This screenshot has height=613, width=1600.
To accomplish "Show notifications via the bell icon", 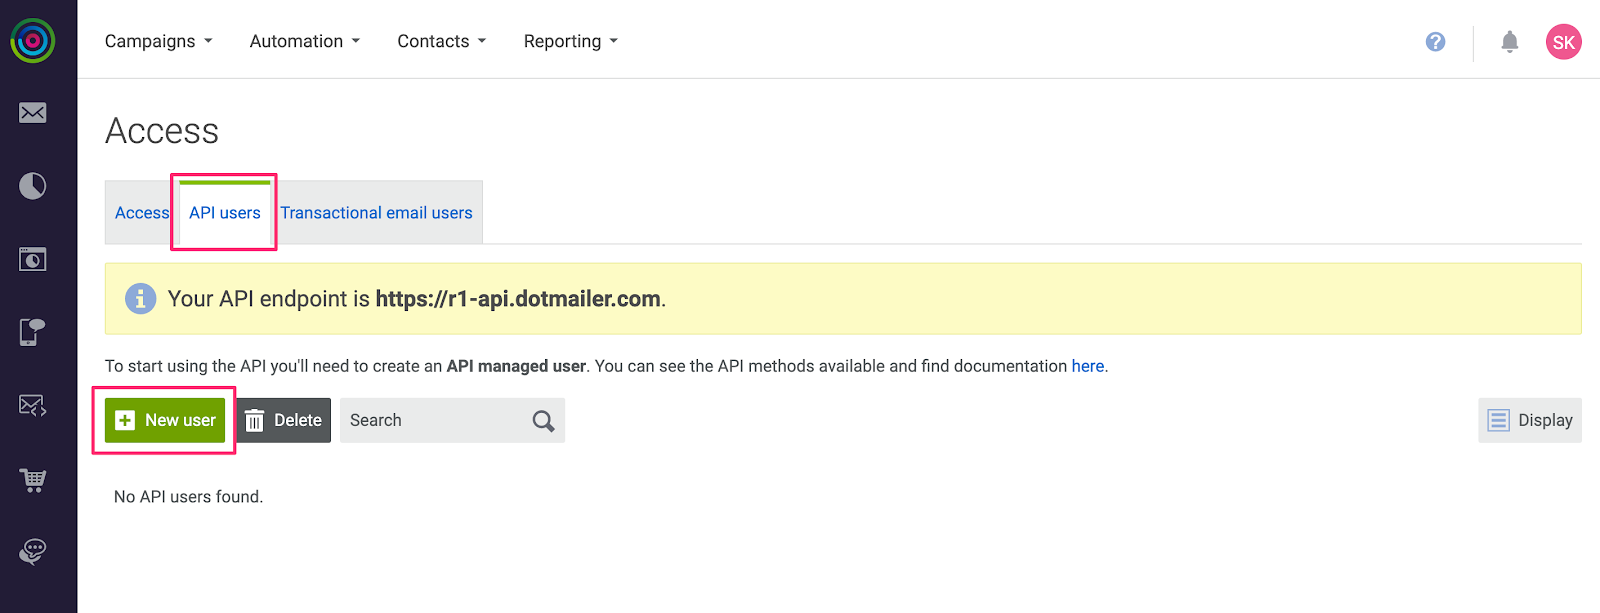I will (1509, 42).
